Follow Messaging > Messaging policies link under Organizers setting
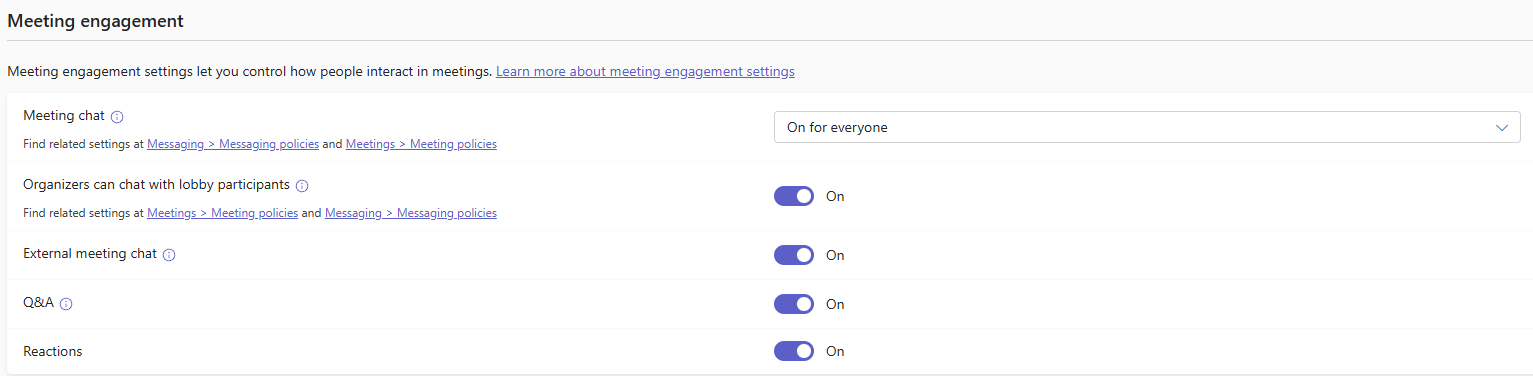Image resolution: width=1533 pixels, height=376 pixels. tap(411, 213)
